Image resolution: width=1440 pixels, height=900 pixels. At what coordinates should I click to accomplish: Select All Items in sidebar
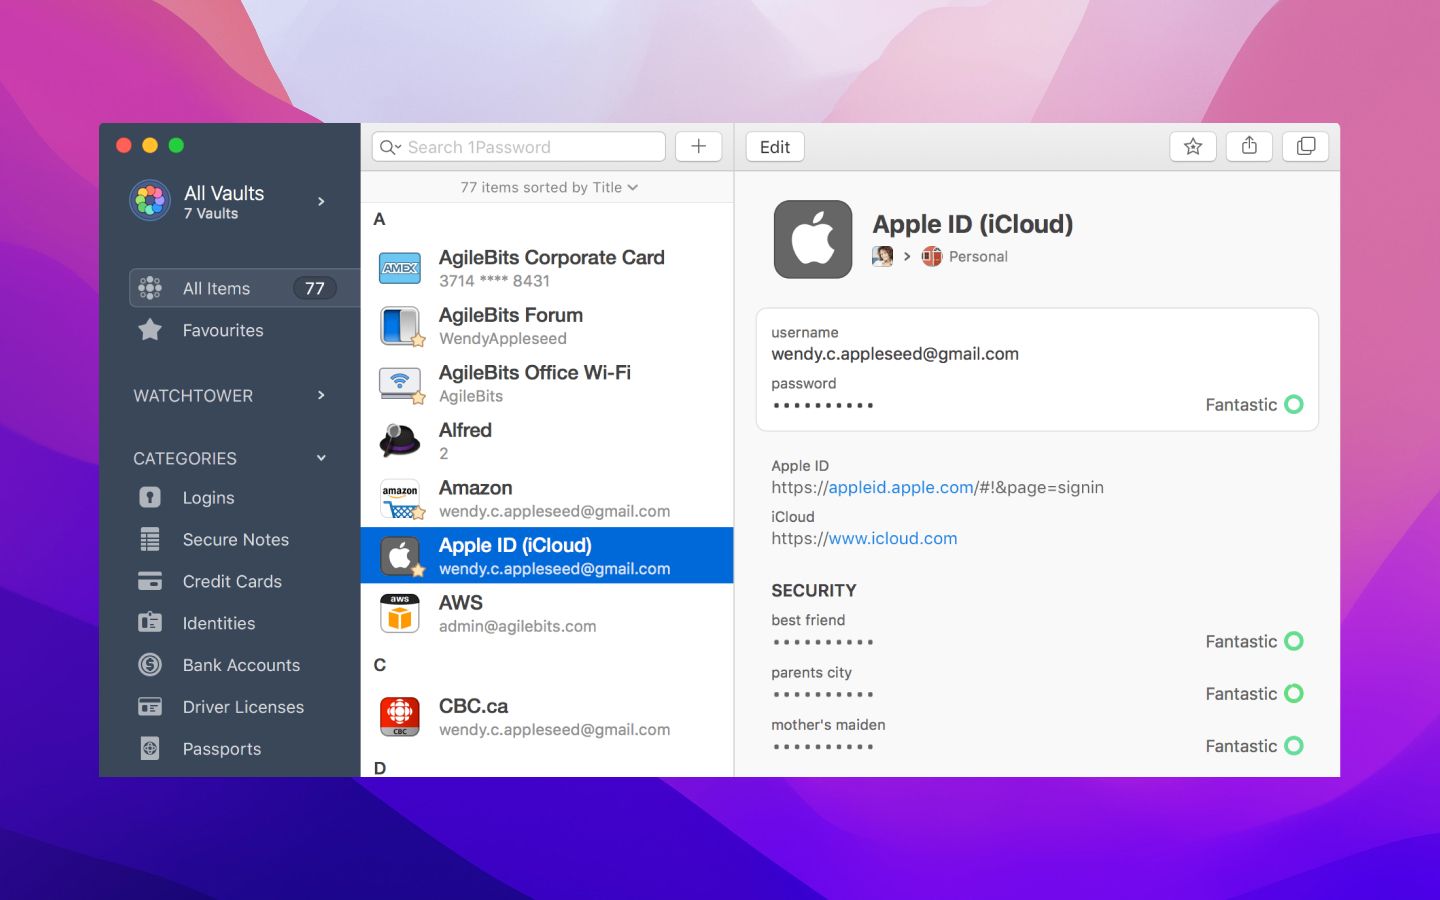(x=245, y=288)
